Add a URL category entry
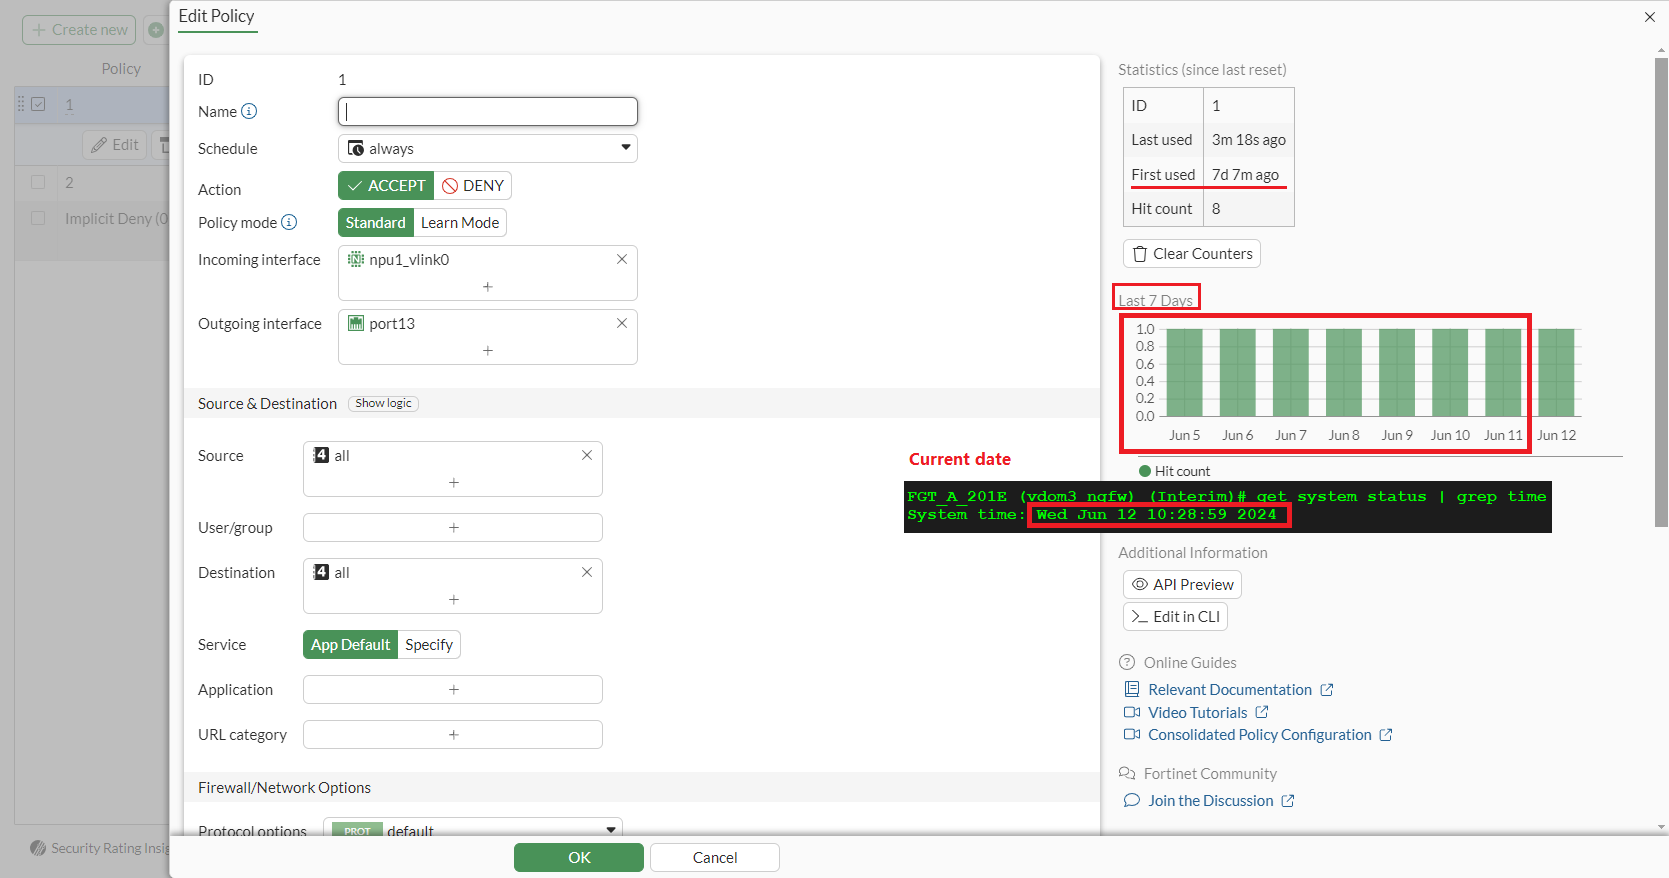The height and width of the screenshot is (878, 1669). [453, 734]
